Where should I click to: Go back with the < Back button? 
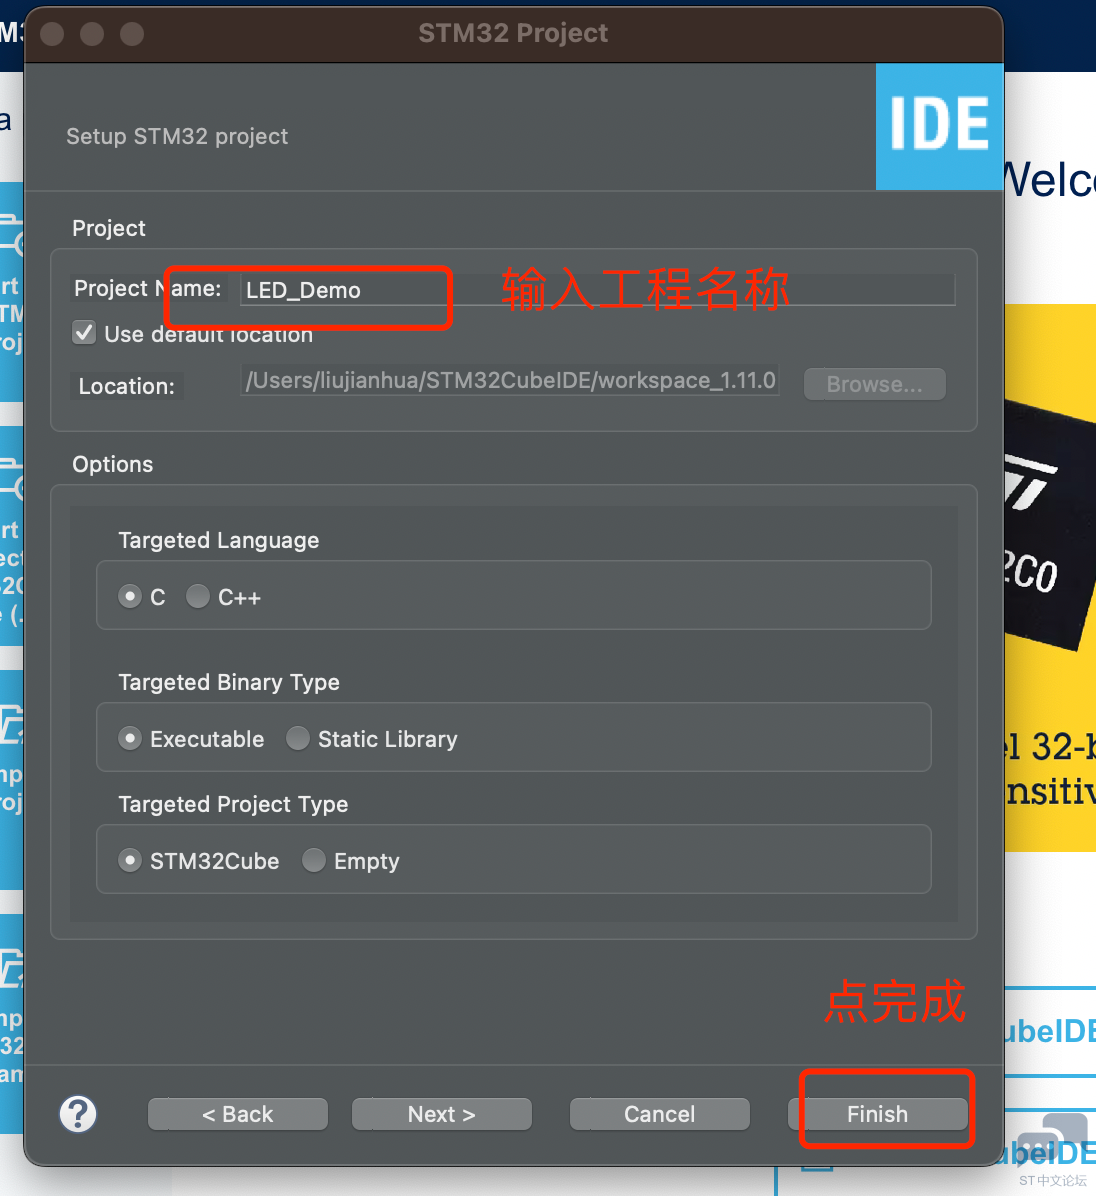pyautogui.click(x=238, y=1114)
